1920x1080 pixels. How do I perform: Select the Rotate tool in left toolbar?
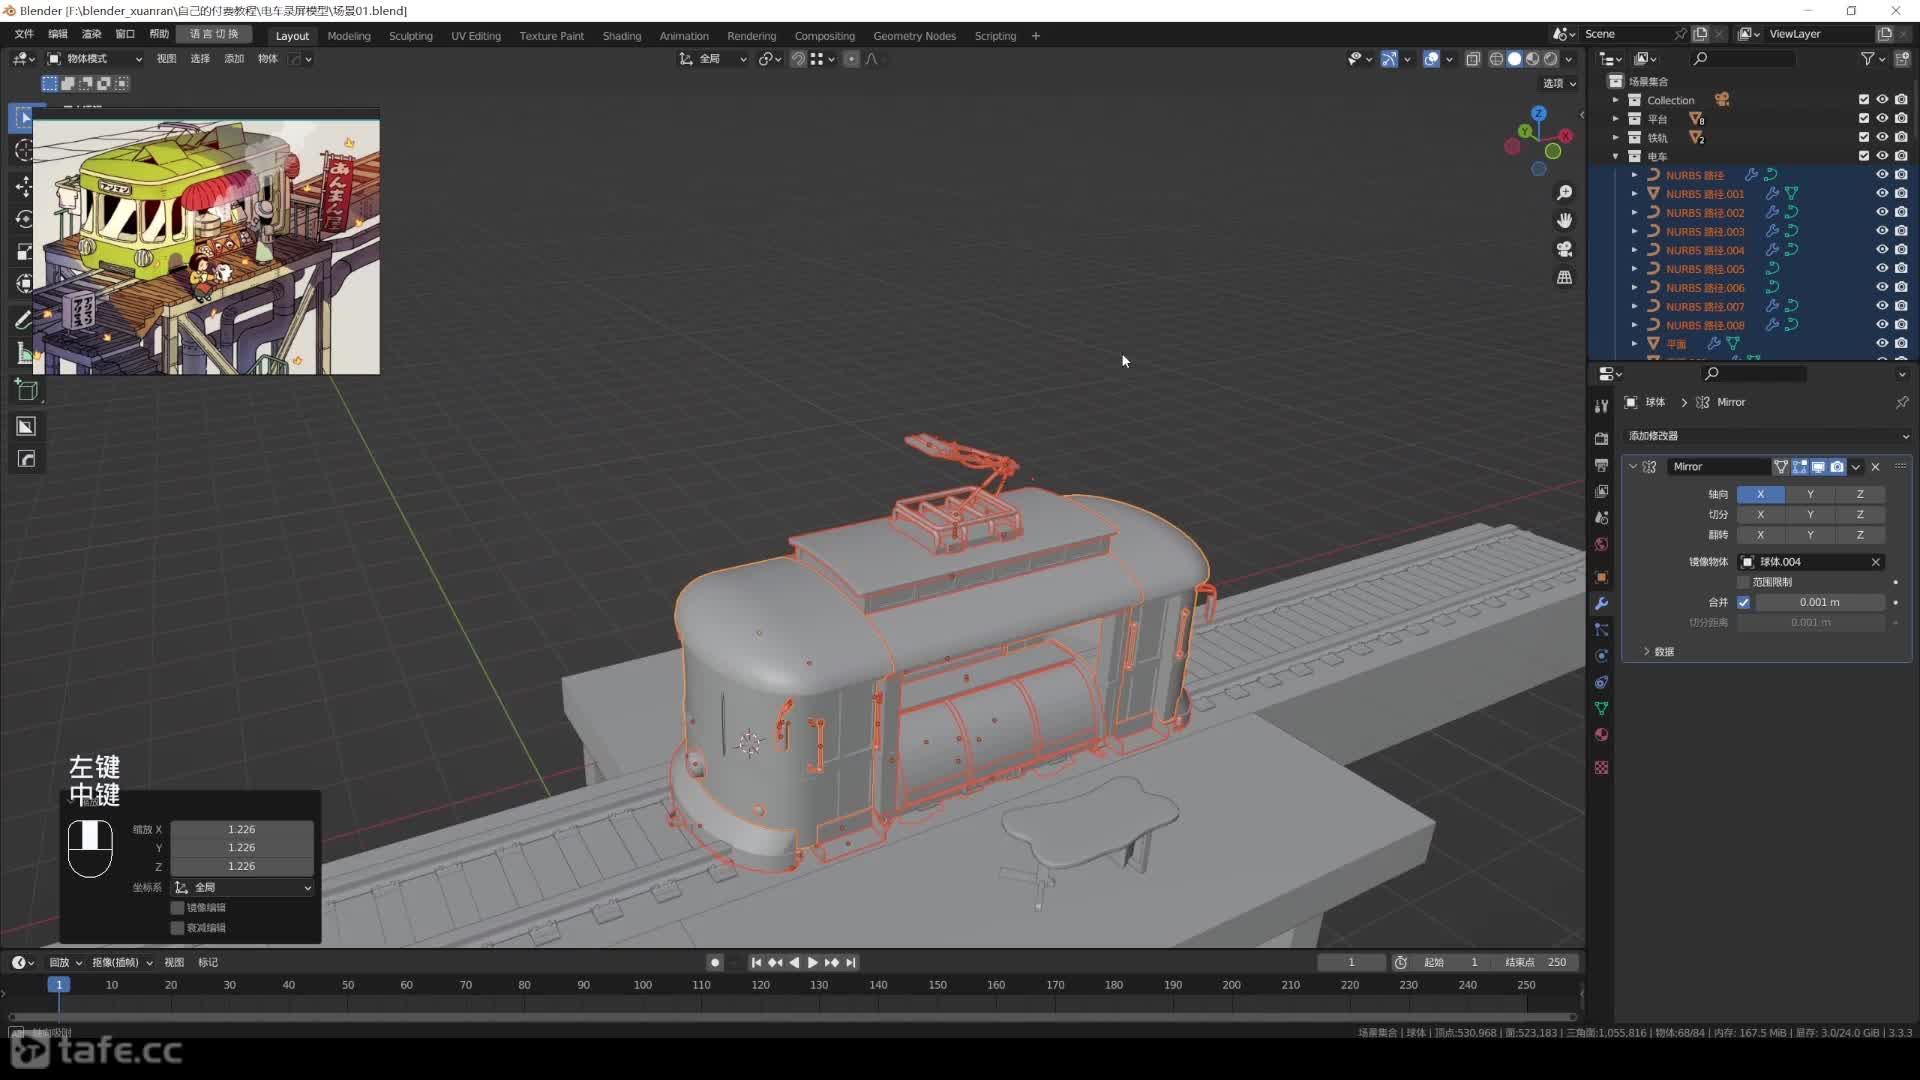[24, 219]
